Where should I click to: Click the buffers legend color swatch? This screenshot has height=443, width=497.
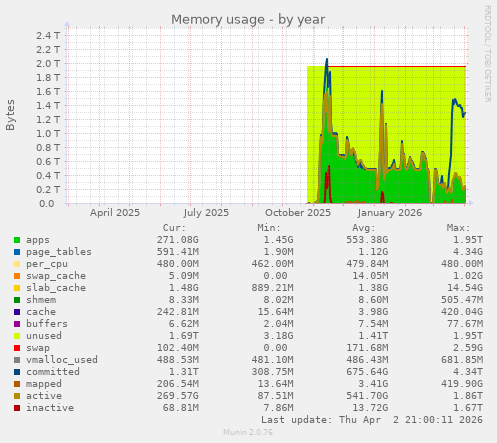click(x=17, y=324)
